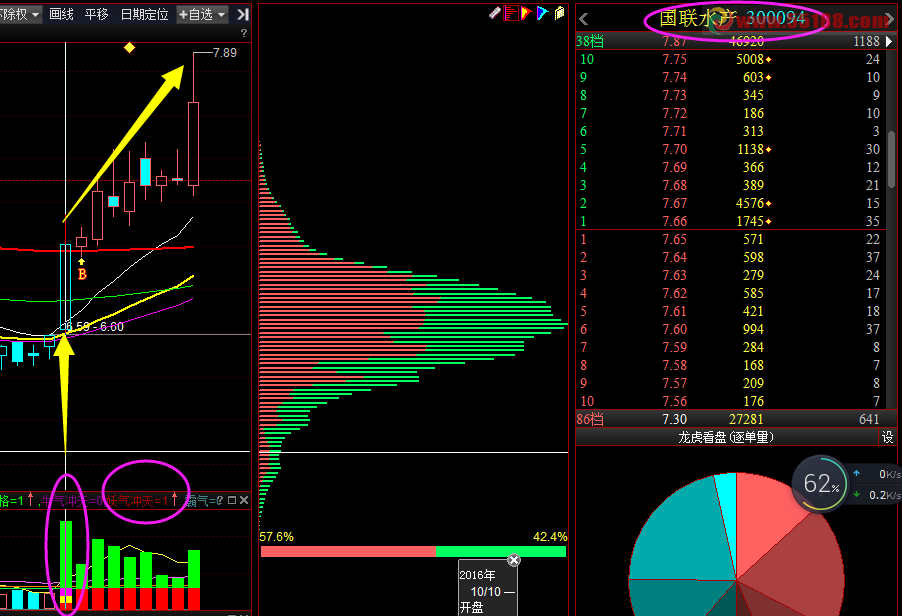Click the yellow diamond marker above candles
Image resolution: width=902 pixels, height=616 pixels.
[129, 47]
